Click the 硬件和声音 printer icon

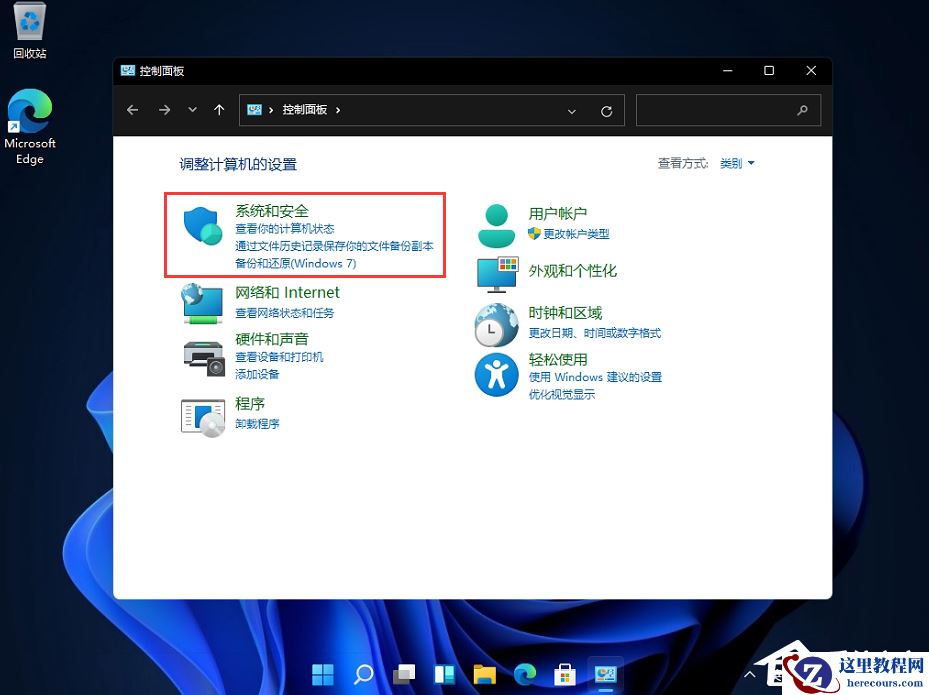point(204,353)
